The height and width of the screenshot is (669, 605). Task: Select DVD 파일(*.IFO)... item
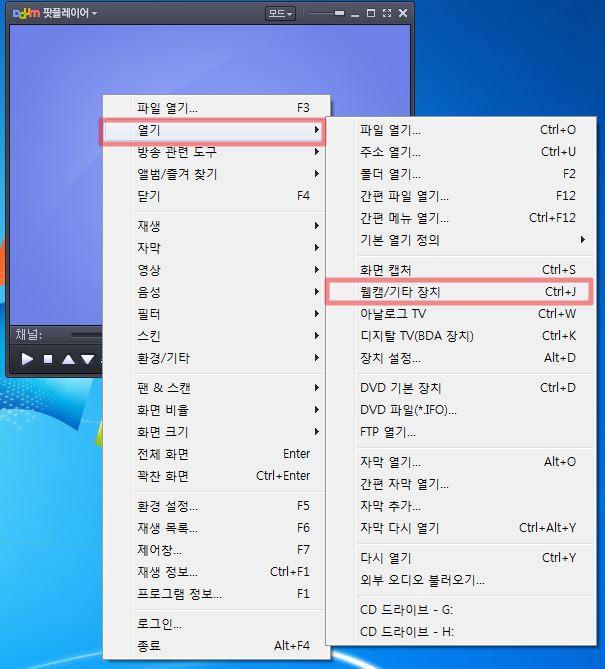(461, 410)
